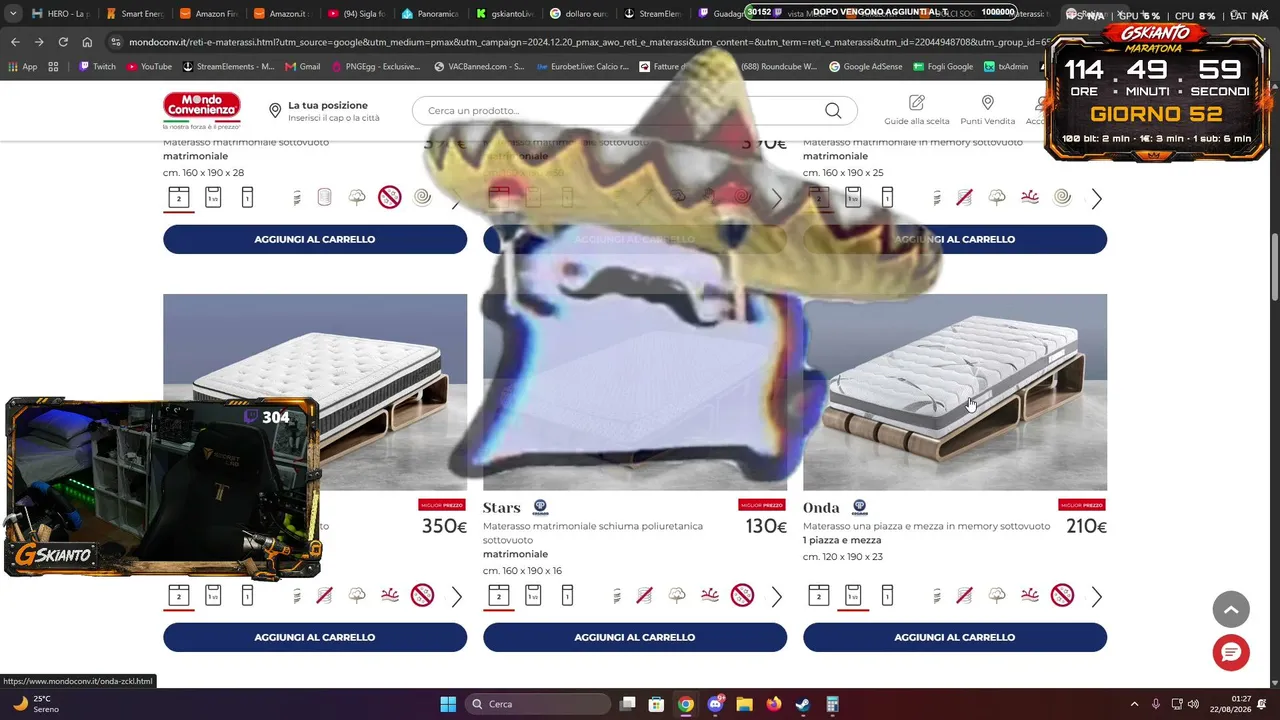The image size is (1280, 720).
Task: Open the YouTube bookmark
Action: [149, 66]
